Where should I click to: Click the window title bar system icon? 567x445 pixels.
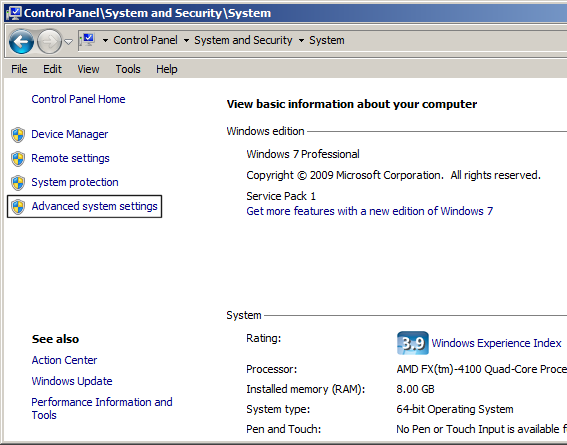pos(13,13)
